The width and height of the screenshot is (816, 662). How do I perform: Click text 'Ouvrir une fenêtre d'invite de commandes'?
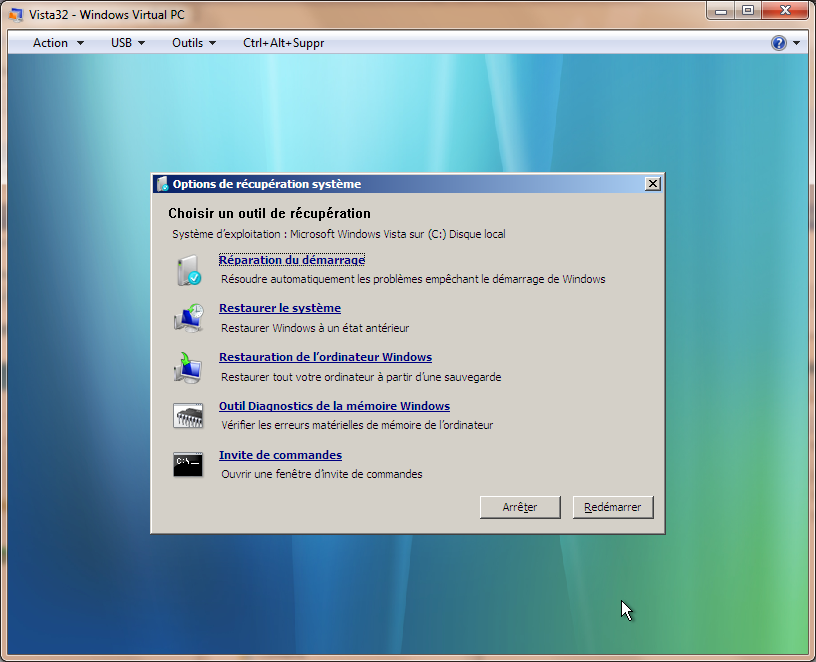coord(322,474)
